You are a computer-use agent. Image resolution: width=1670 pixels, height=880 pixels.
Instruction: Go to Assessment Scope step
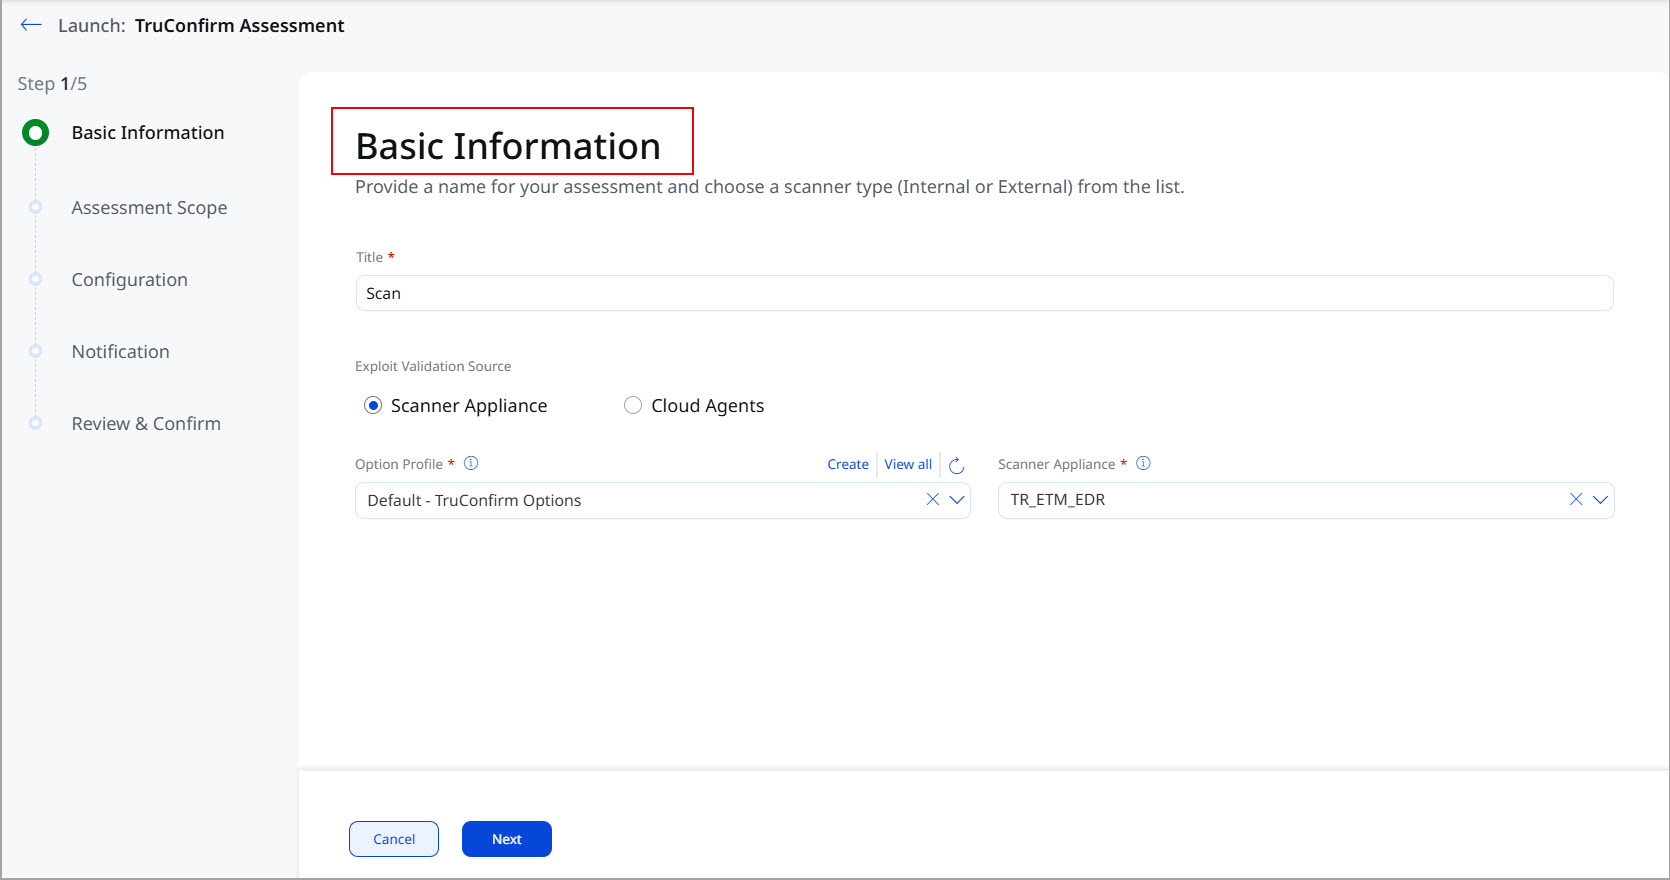(149, 208)
